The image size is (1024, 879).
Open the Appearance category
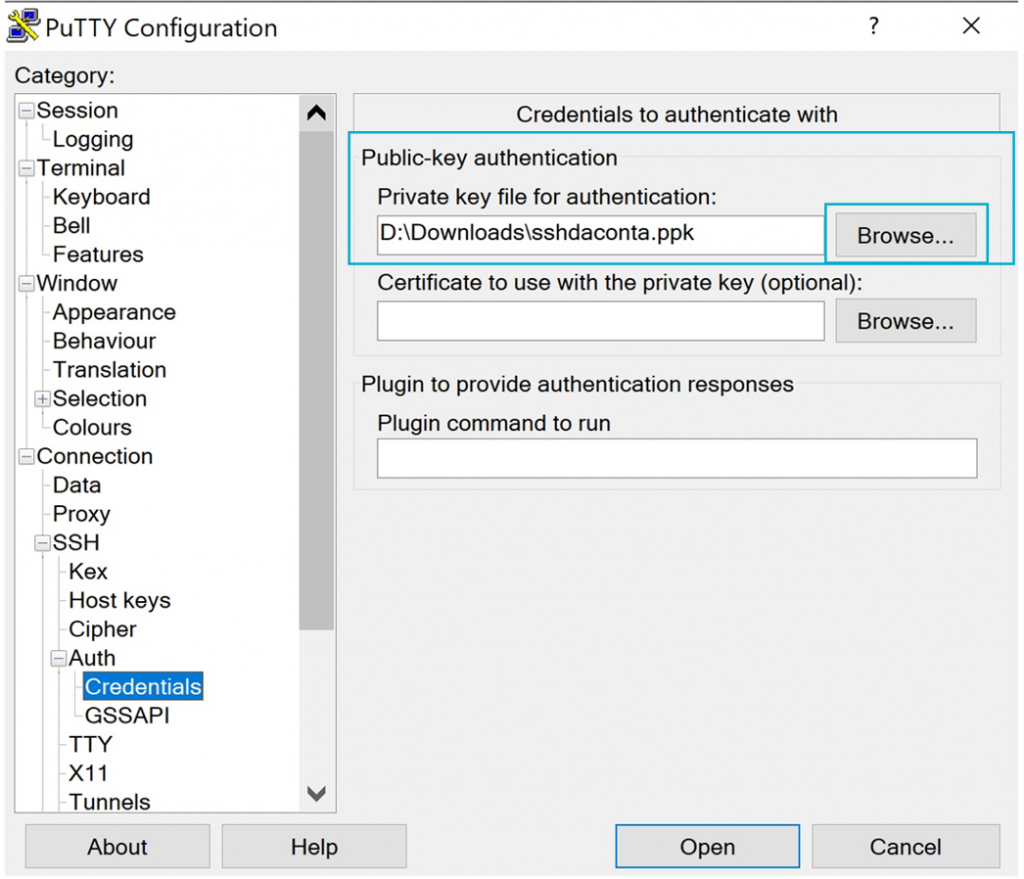click(x=114, y=312)
